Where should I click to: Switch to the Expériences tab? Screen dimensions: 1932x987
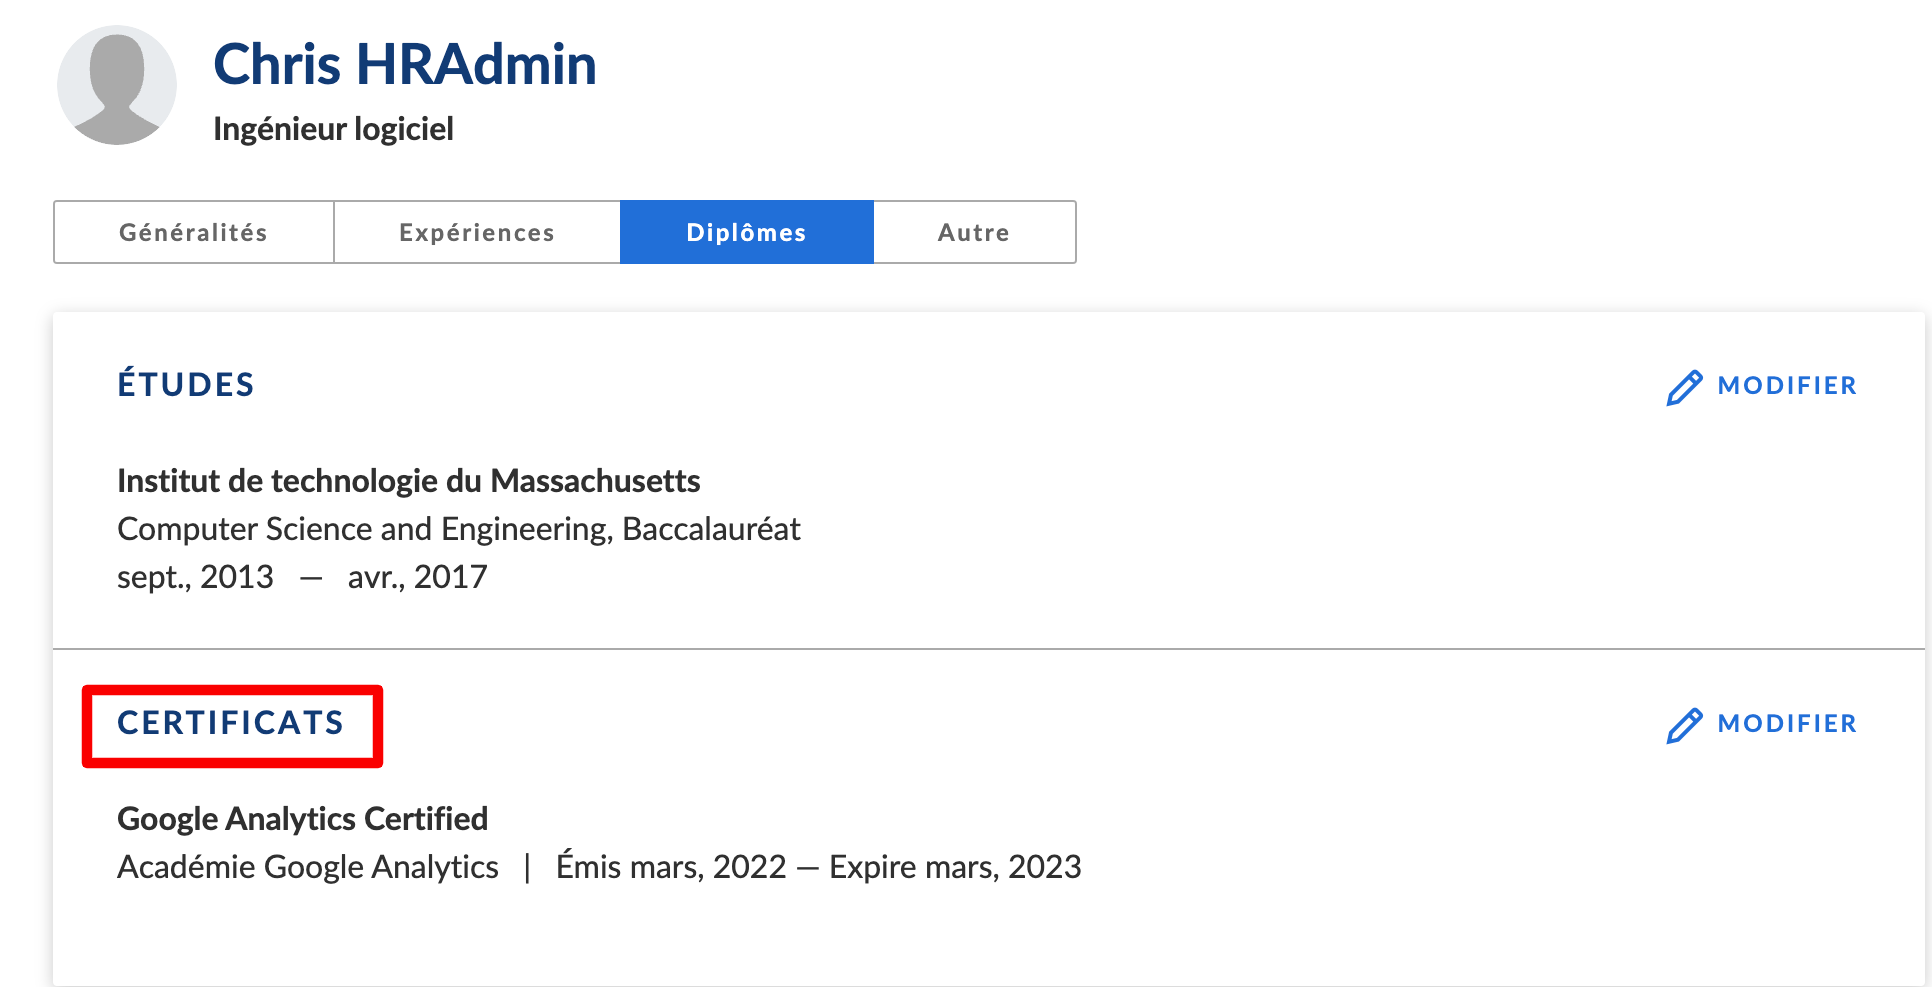click(477, 232)
